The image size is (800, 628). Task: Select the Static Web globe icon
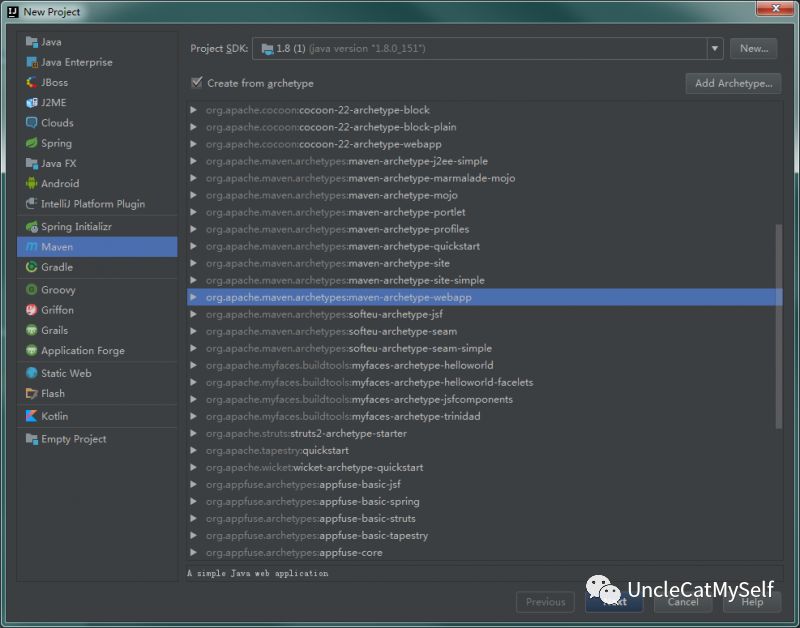(32, 373)
